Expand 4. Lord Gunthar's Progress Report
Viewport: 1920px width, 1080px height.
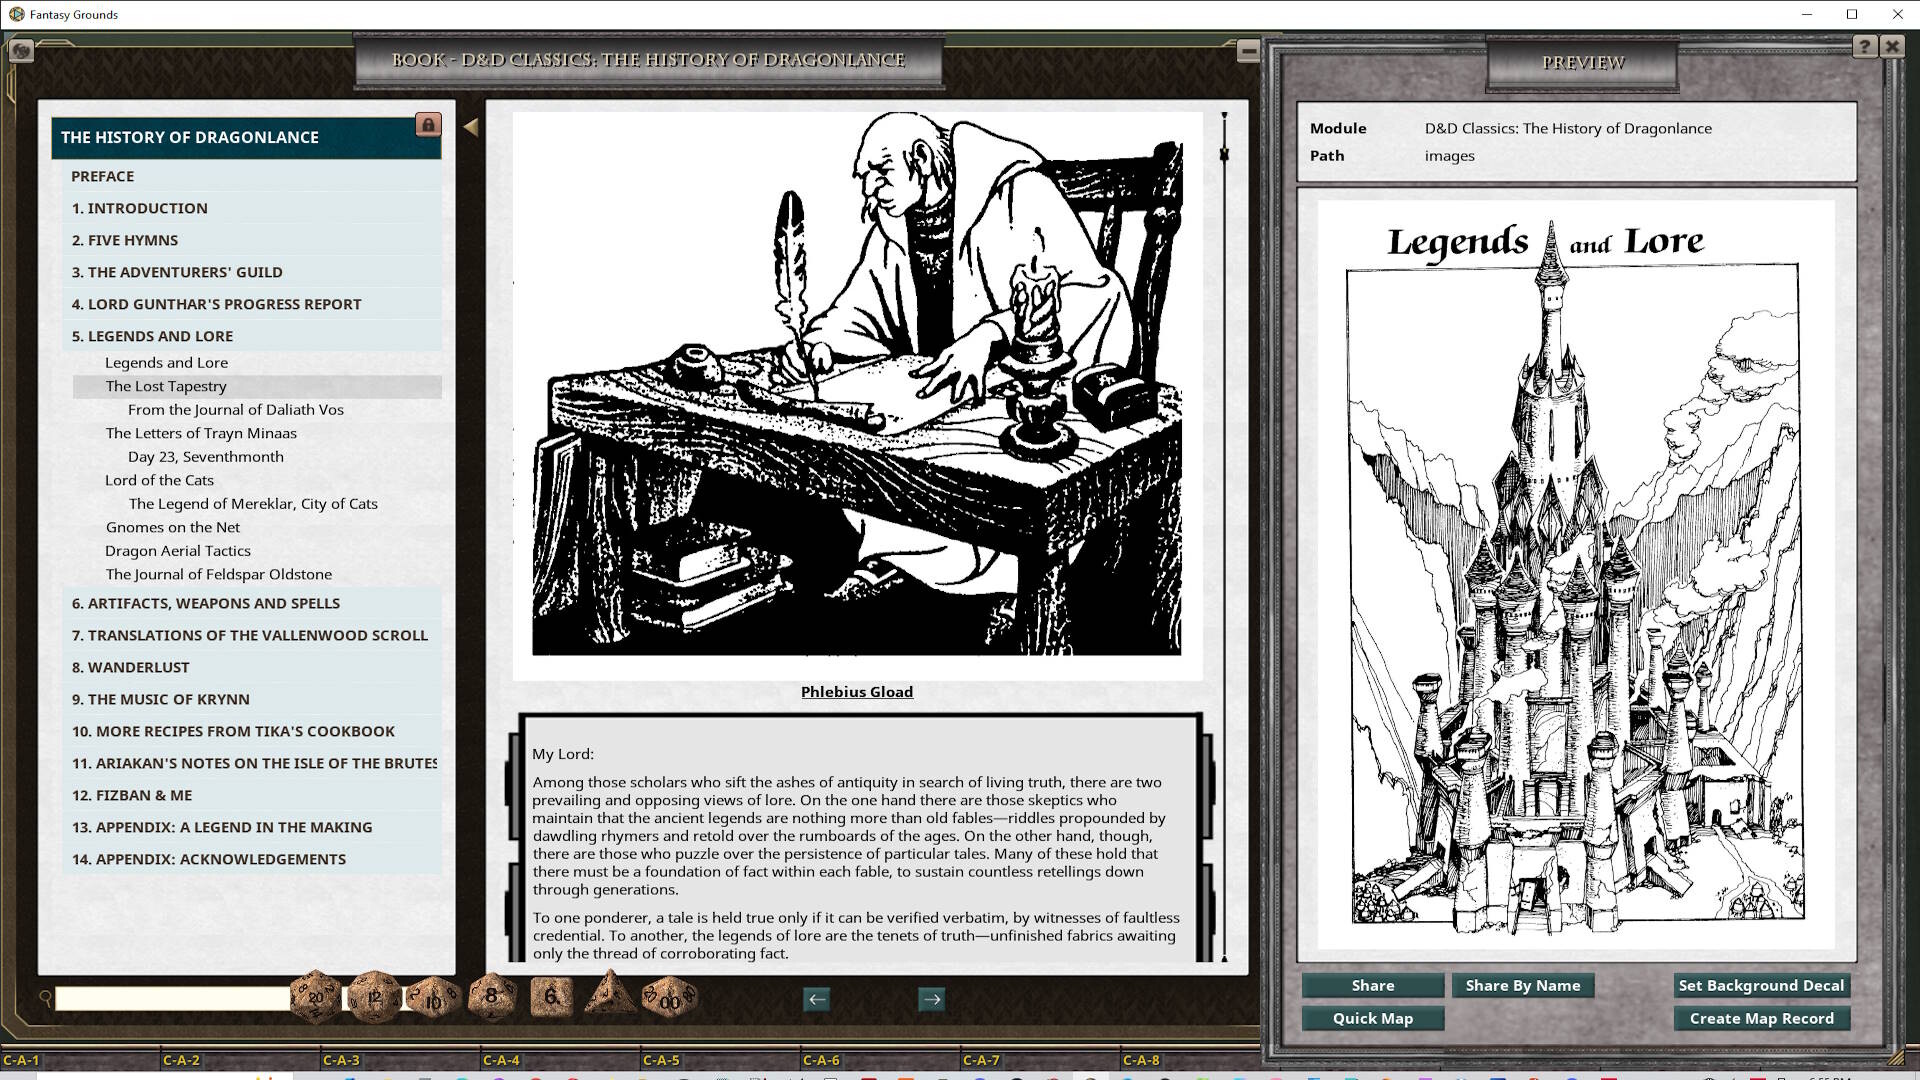coord(251,304)
